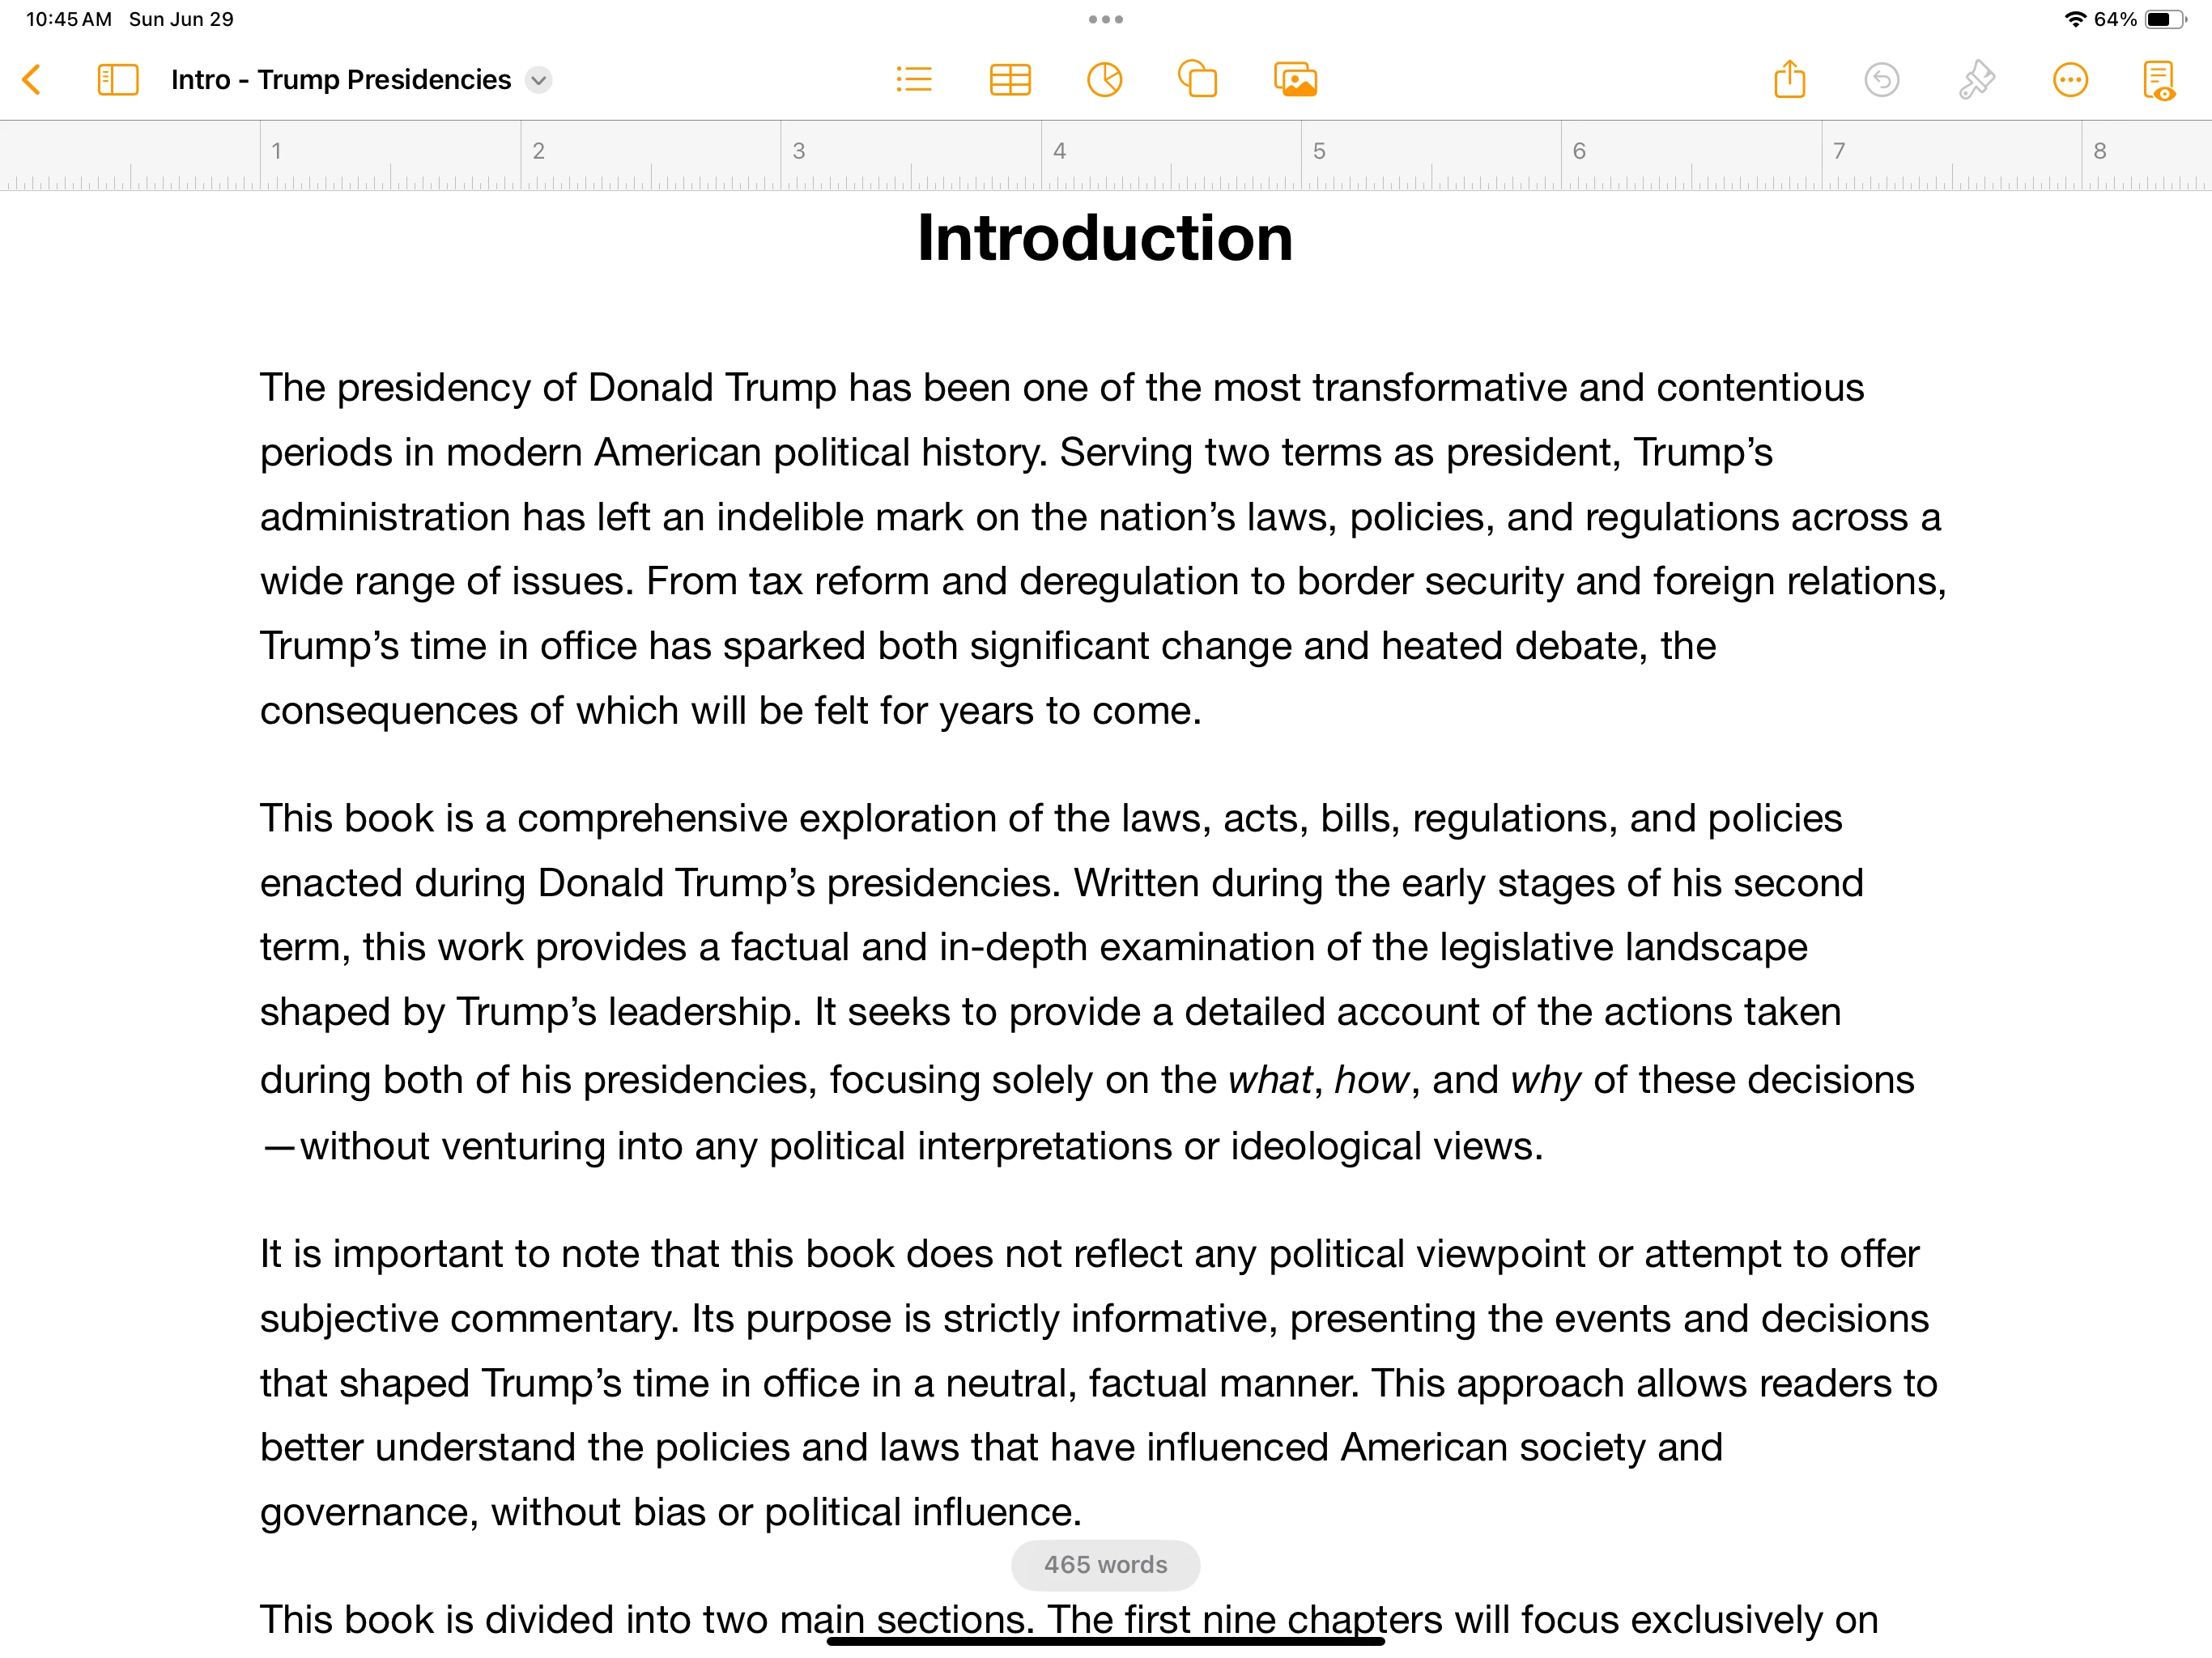Tap the Undo arrow icon
Screen dimensions: 2212x1658
(x=1882, y=80)
